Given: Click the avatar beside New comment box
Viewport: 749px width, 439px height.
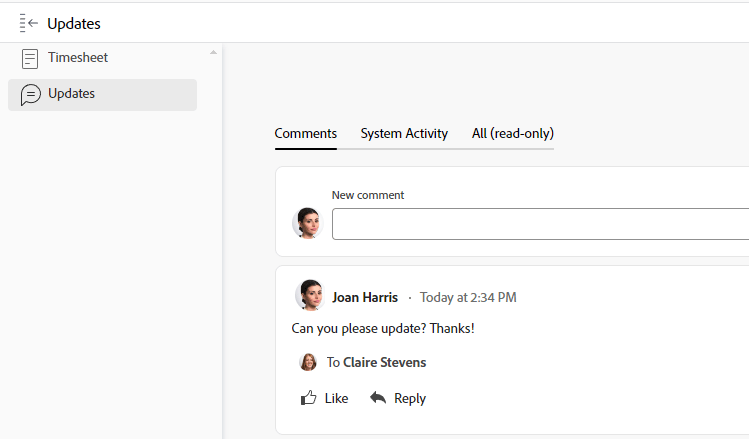Looking at the screenshot, I should point(308,223).
